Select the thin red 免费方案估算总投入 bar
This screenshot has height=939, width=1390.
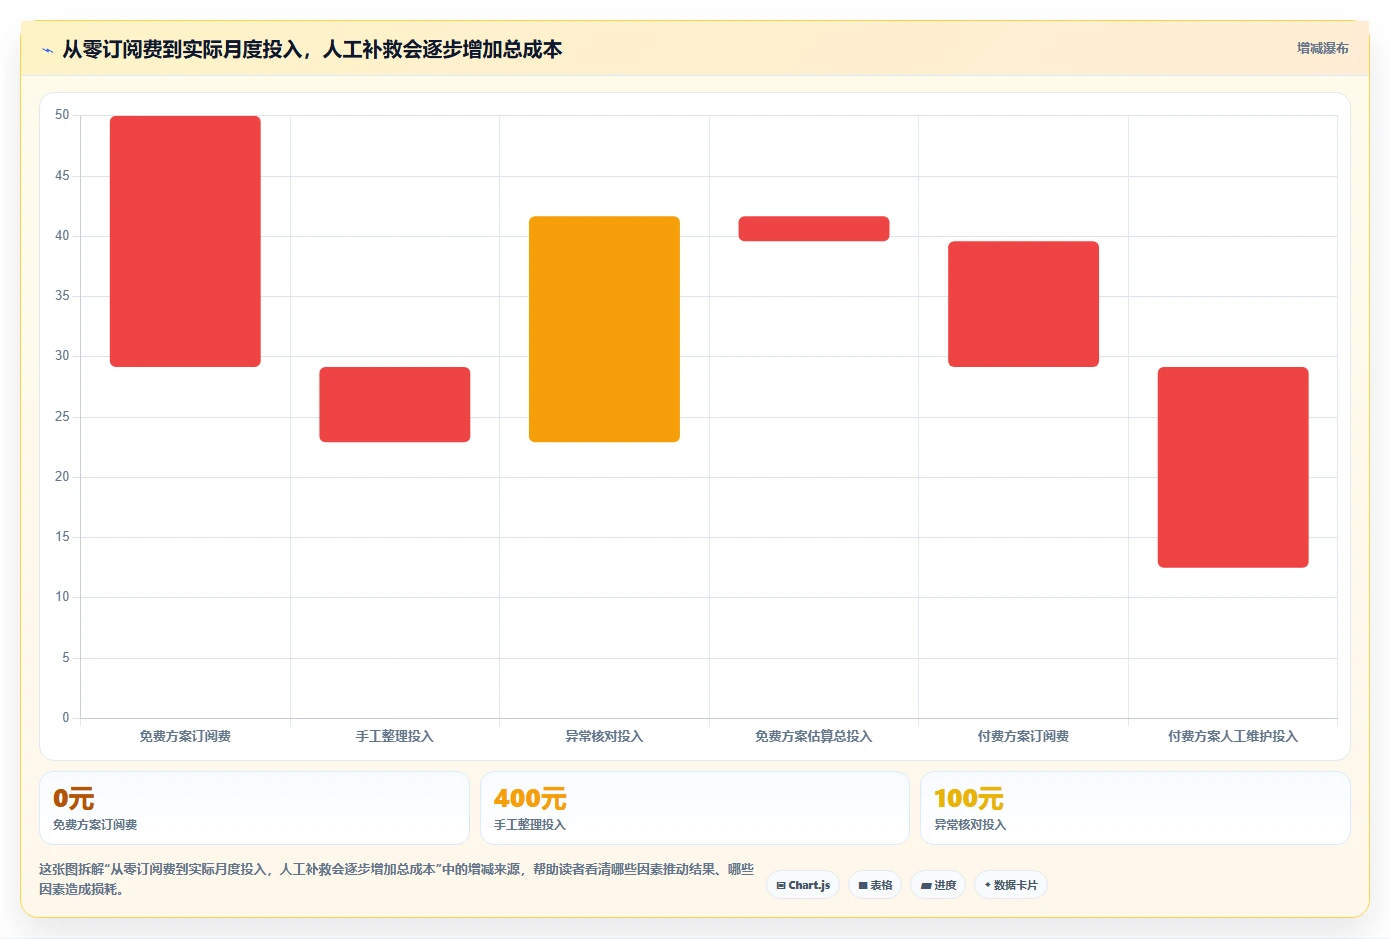814,229
